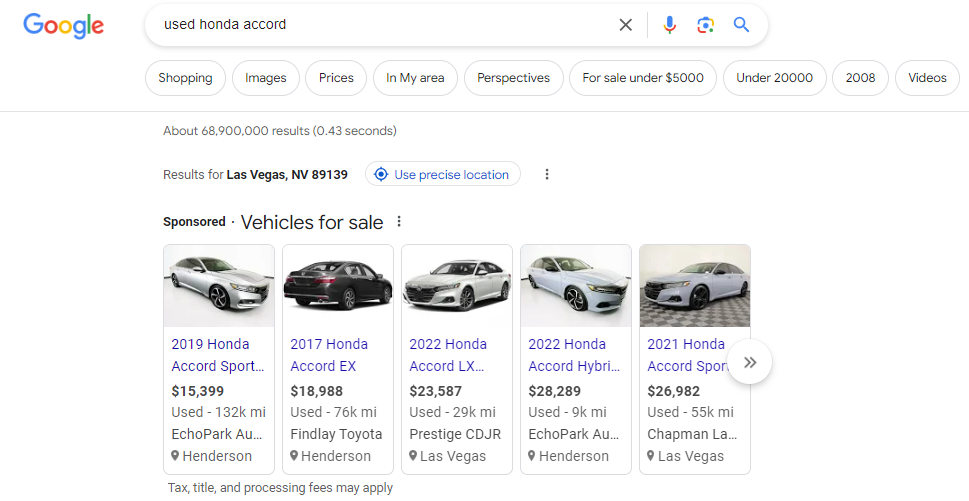Clear the search box text

point(626,25)
